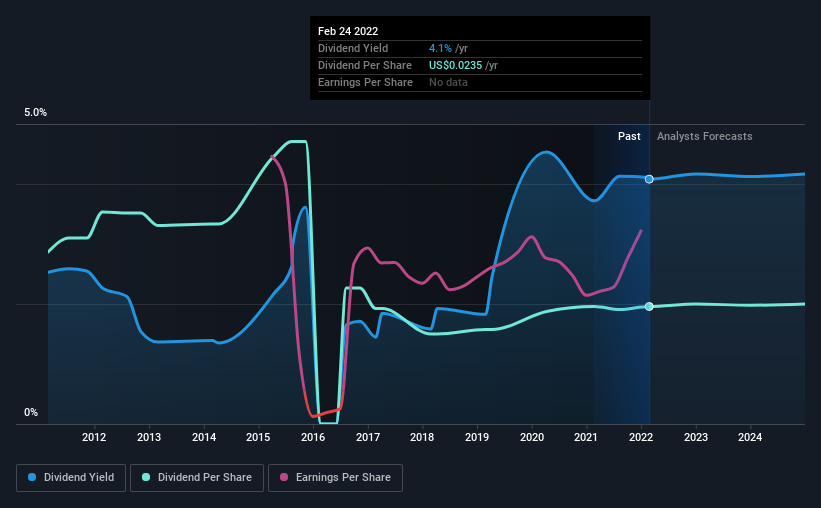Toggle the Dividend Yield legend button
The image size is (821, 508).
[x=71, y=478]
